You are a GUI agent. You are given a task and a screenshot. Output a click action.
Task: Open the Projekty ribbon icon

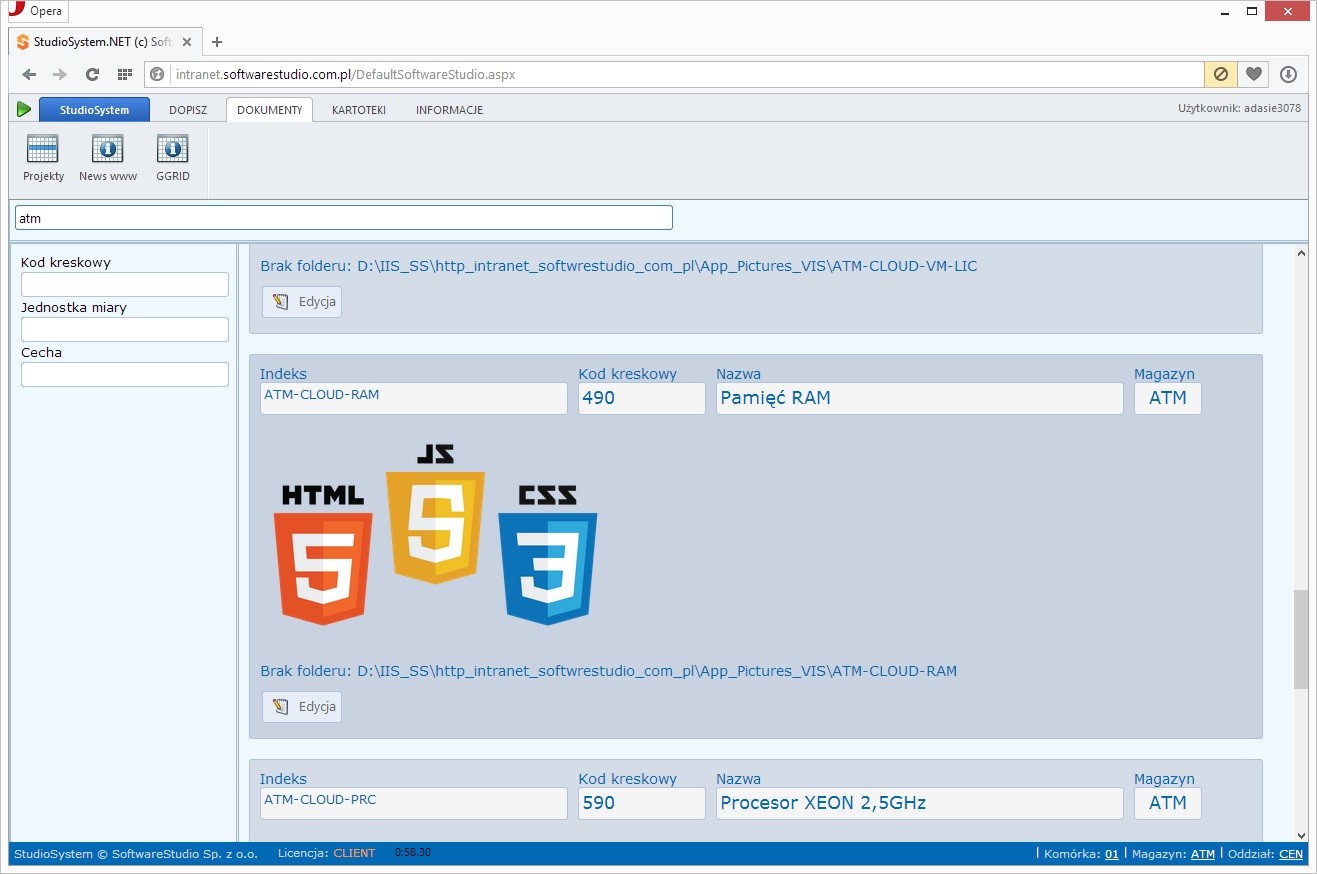coord(43,159)
